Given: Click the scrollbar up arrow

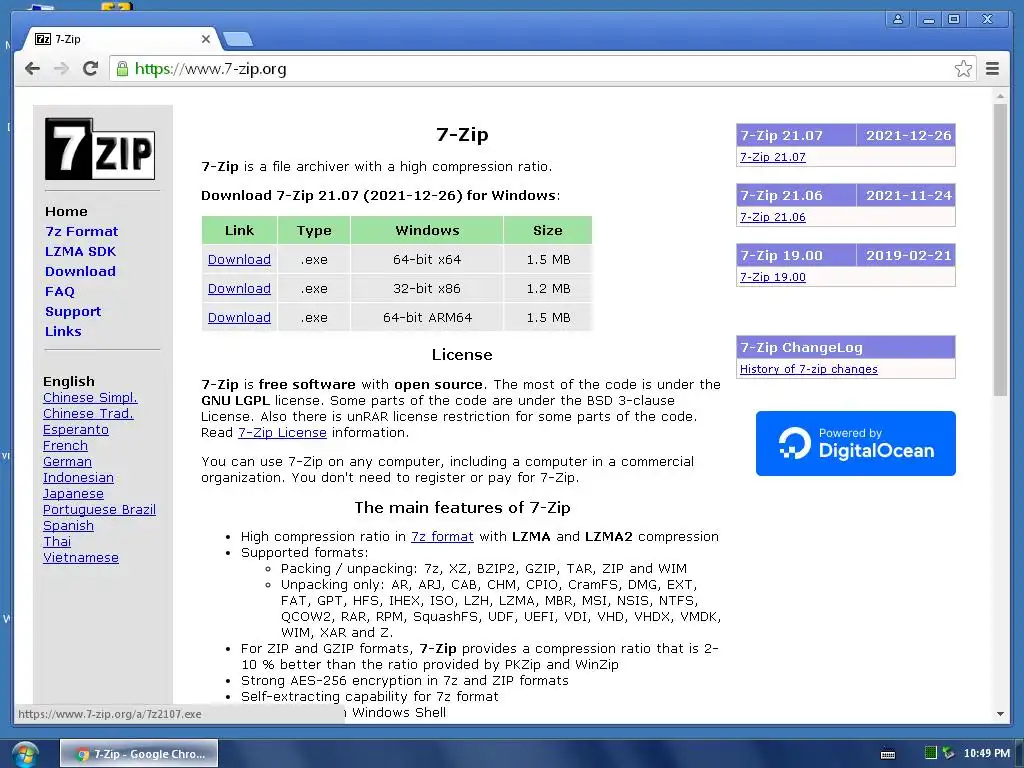Looking at the screenshot, I should pos(1000,96).
